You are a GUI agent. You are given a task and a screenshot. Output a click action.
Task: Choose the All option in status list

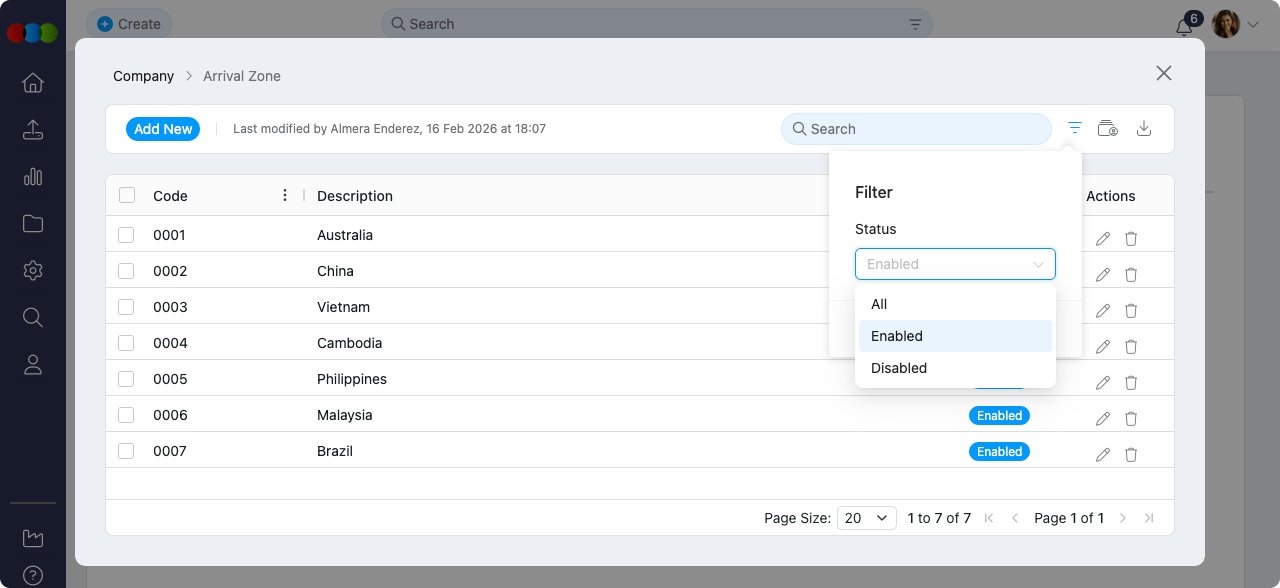coord(879,304)
